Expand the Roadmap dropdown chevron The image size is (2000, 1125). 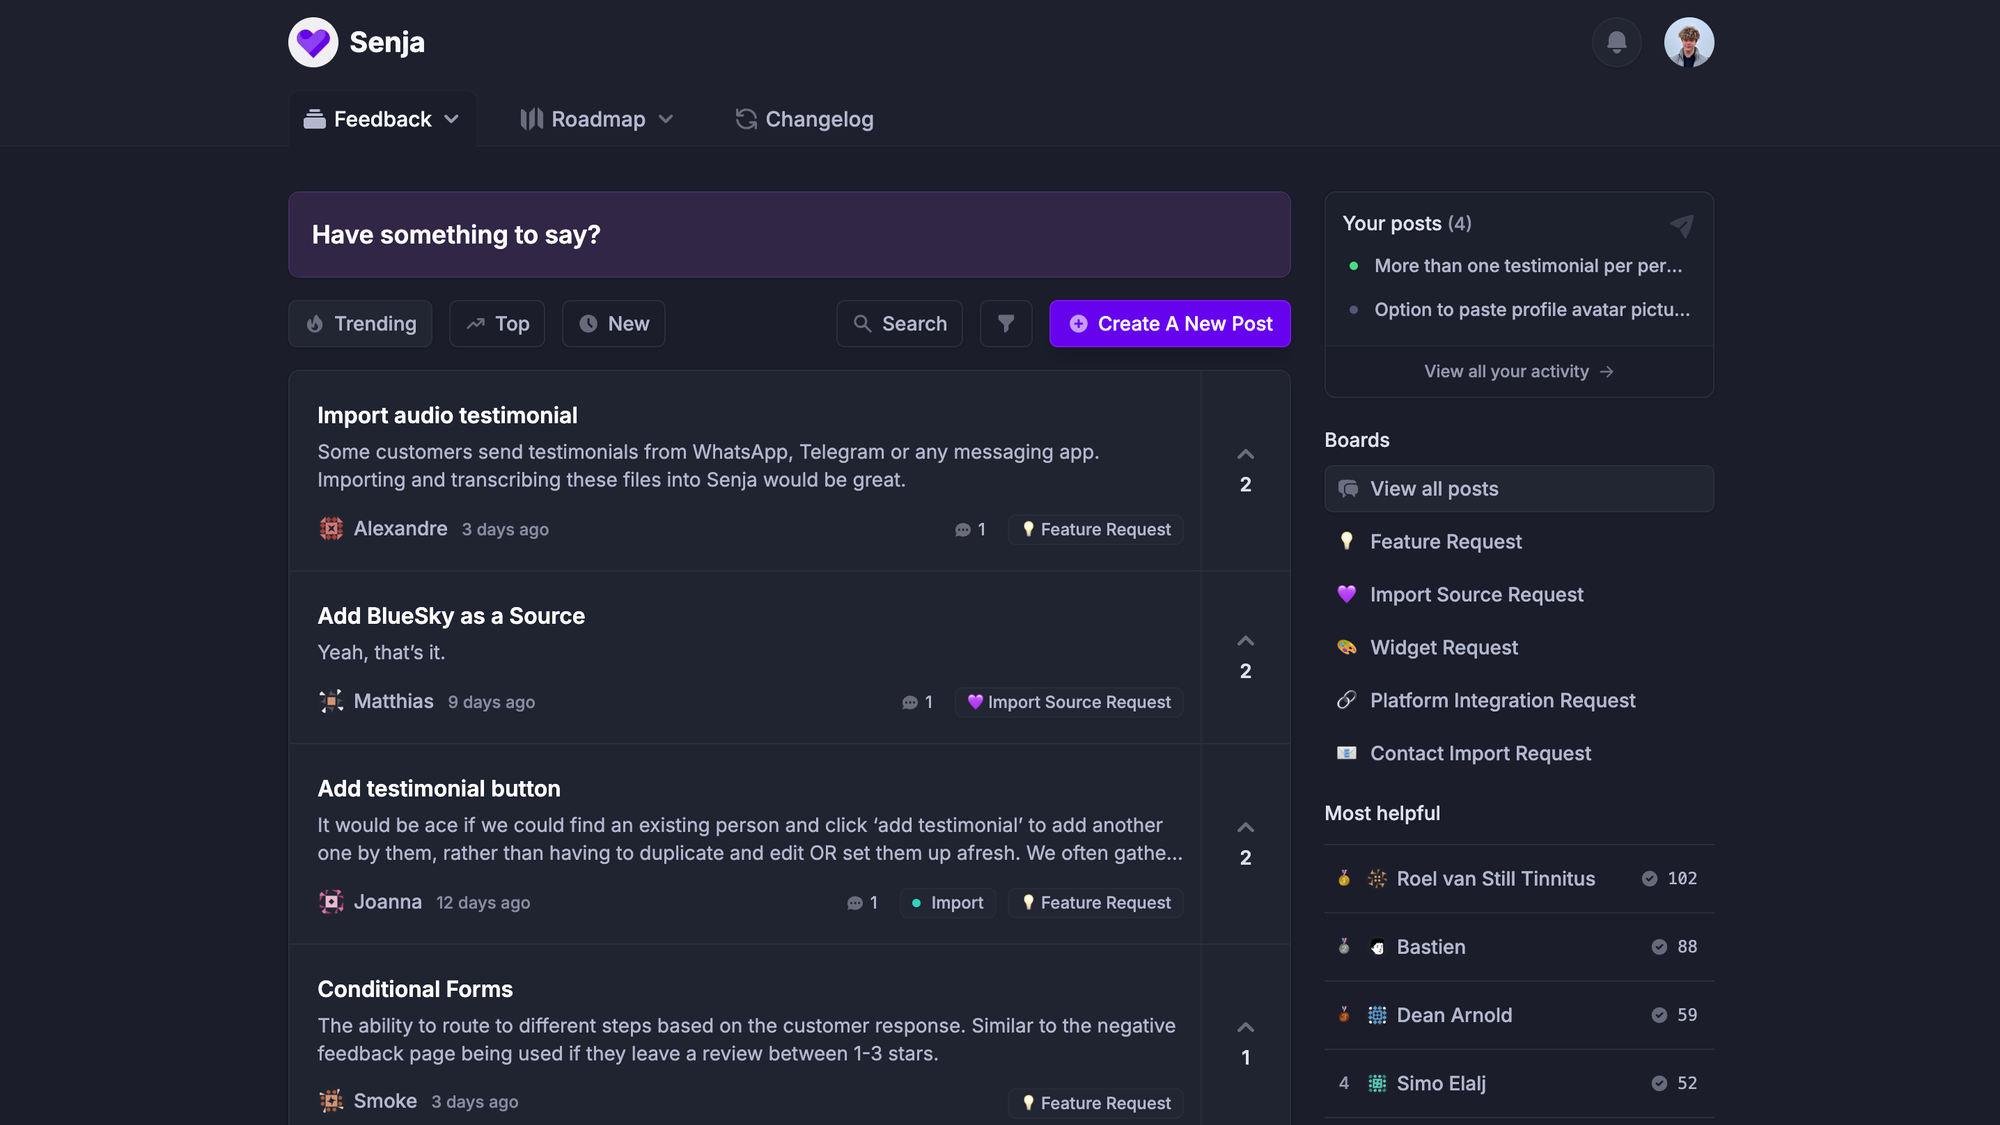[x=666, y=119]
